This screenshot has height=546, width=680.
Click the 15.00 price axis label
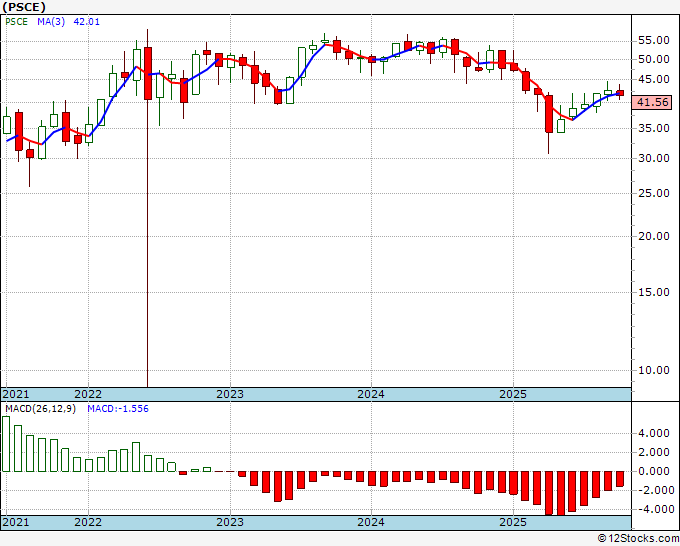pyautogui.click(x=654, y=292)
